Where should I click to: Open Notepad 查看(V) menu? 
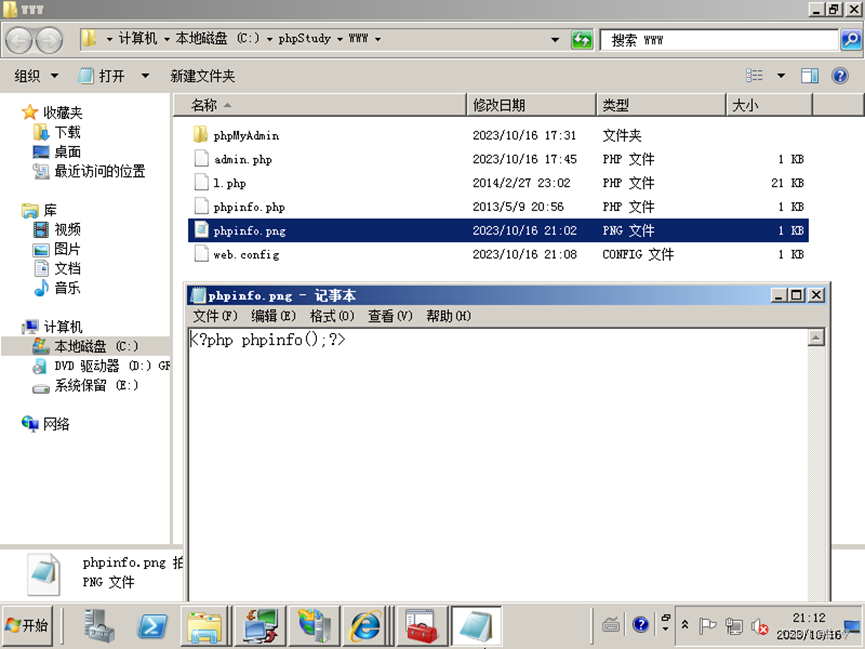[390, 316]
